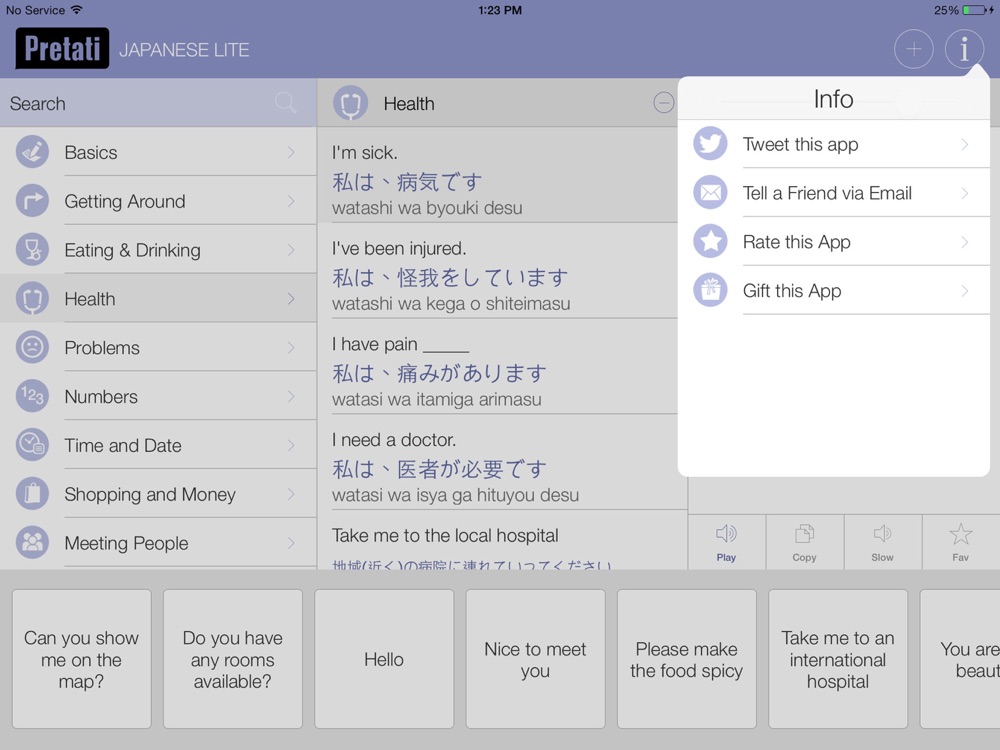Tap the info 'i' button
Viewport: 1000px width, 750px height.
964,49
